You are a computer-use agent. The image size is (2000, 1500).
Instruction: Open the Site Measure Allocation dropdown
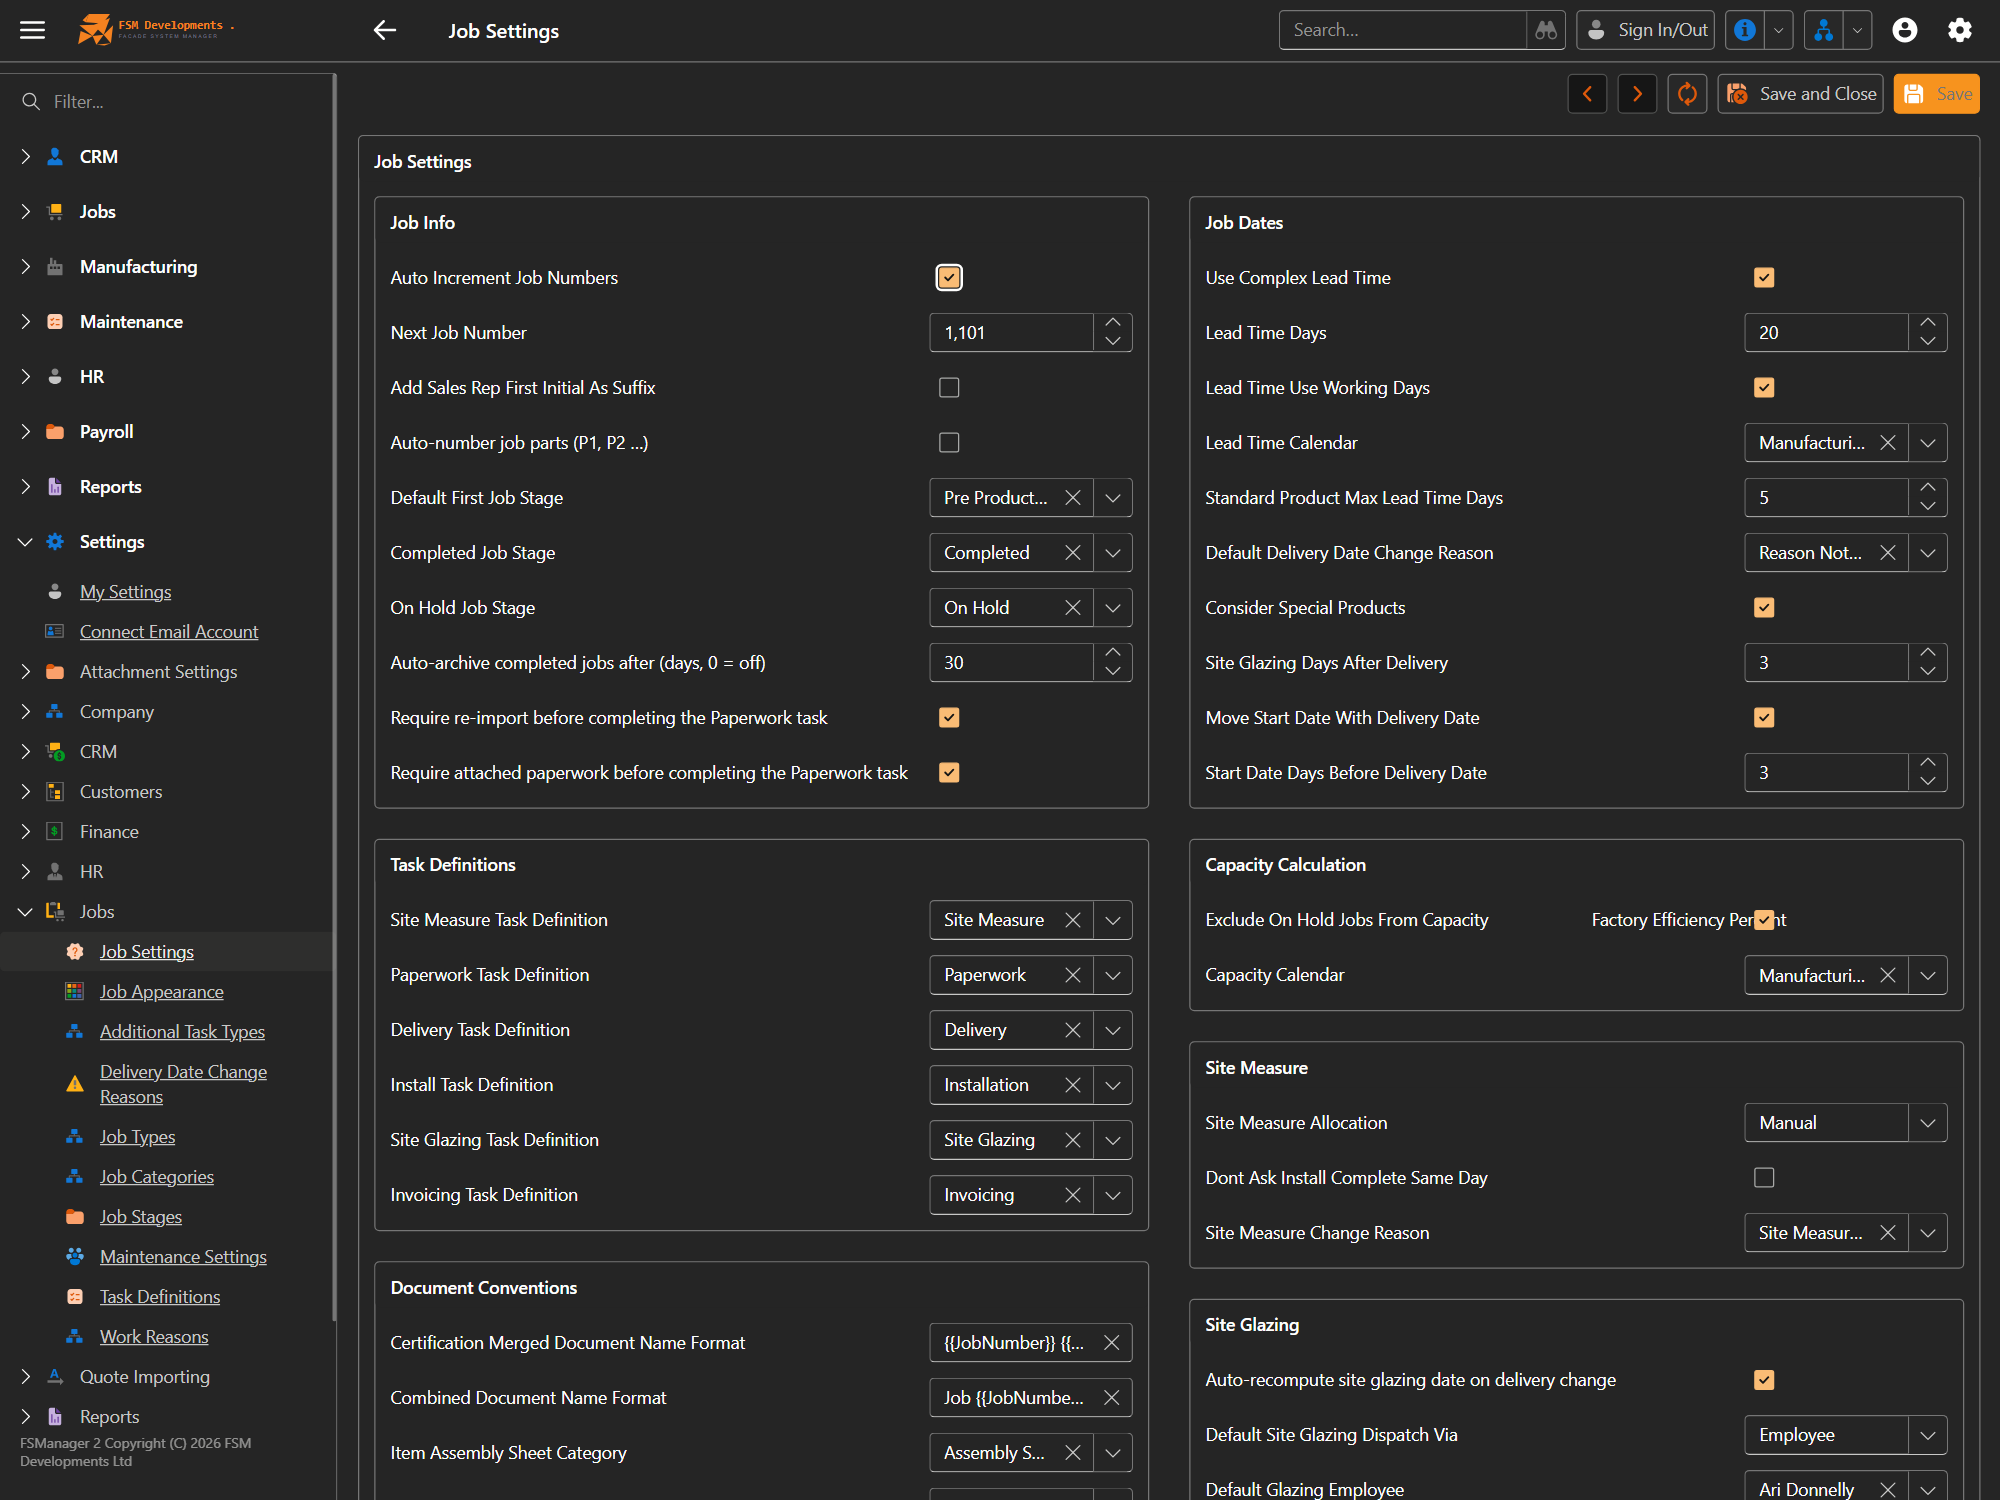click(x=1927, y=1123)
